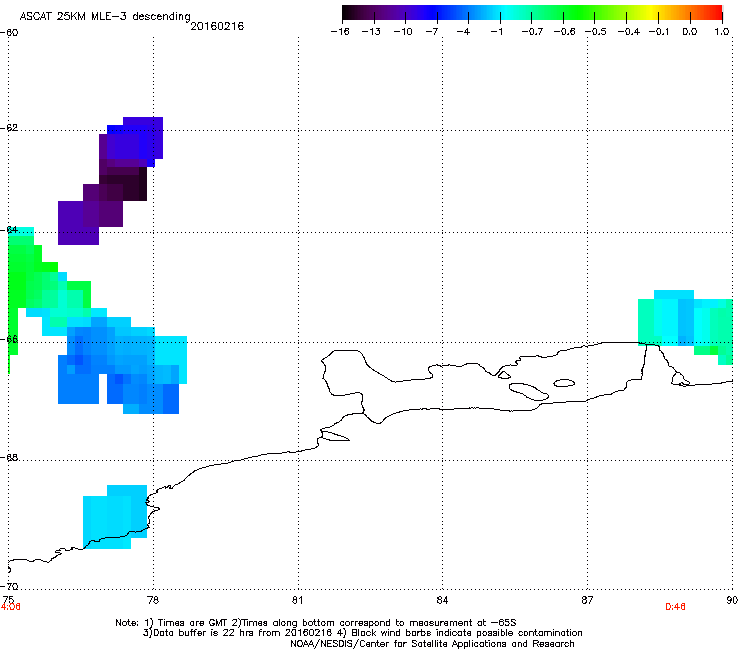
Task: Click the longitude label "78"
Action: 153,599
